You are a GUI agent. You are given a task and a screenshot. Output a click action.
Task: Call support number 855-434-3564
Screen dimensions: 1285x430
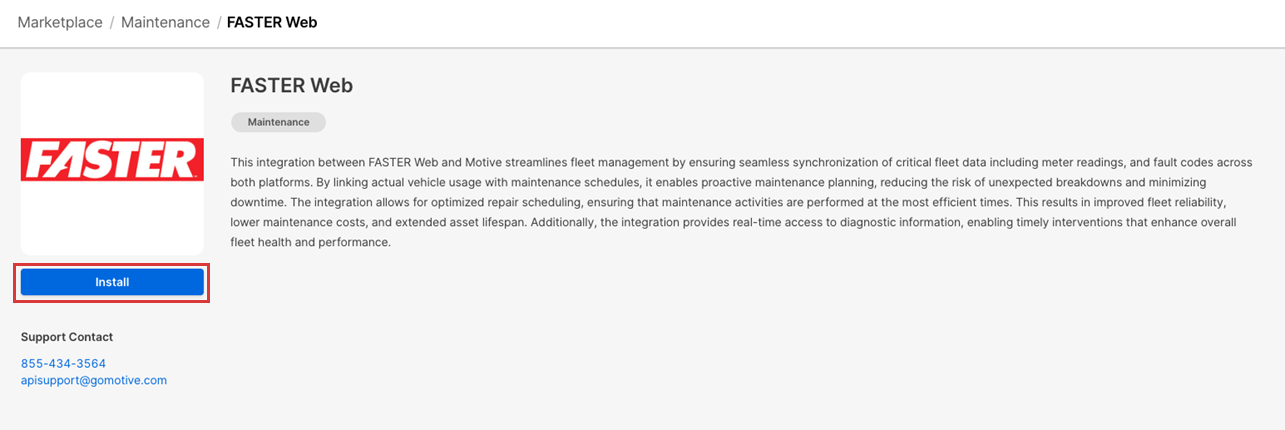point(63,363)
